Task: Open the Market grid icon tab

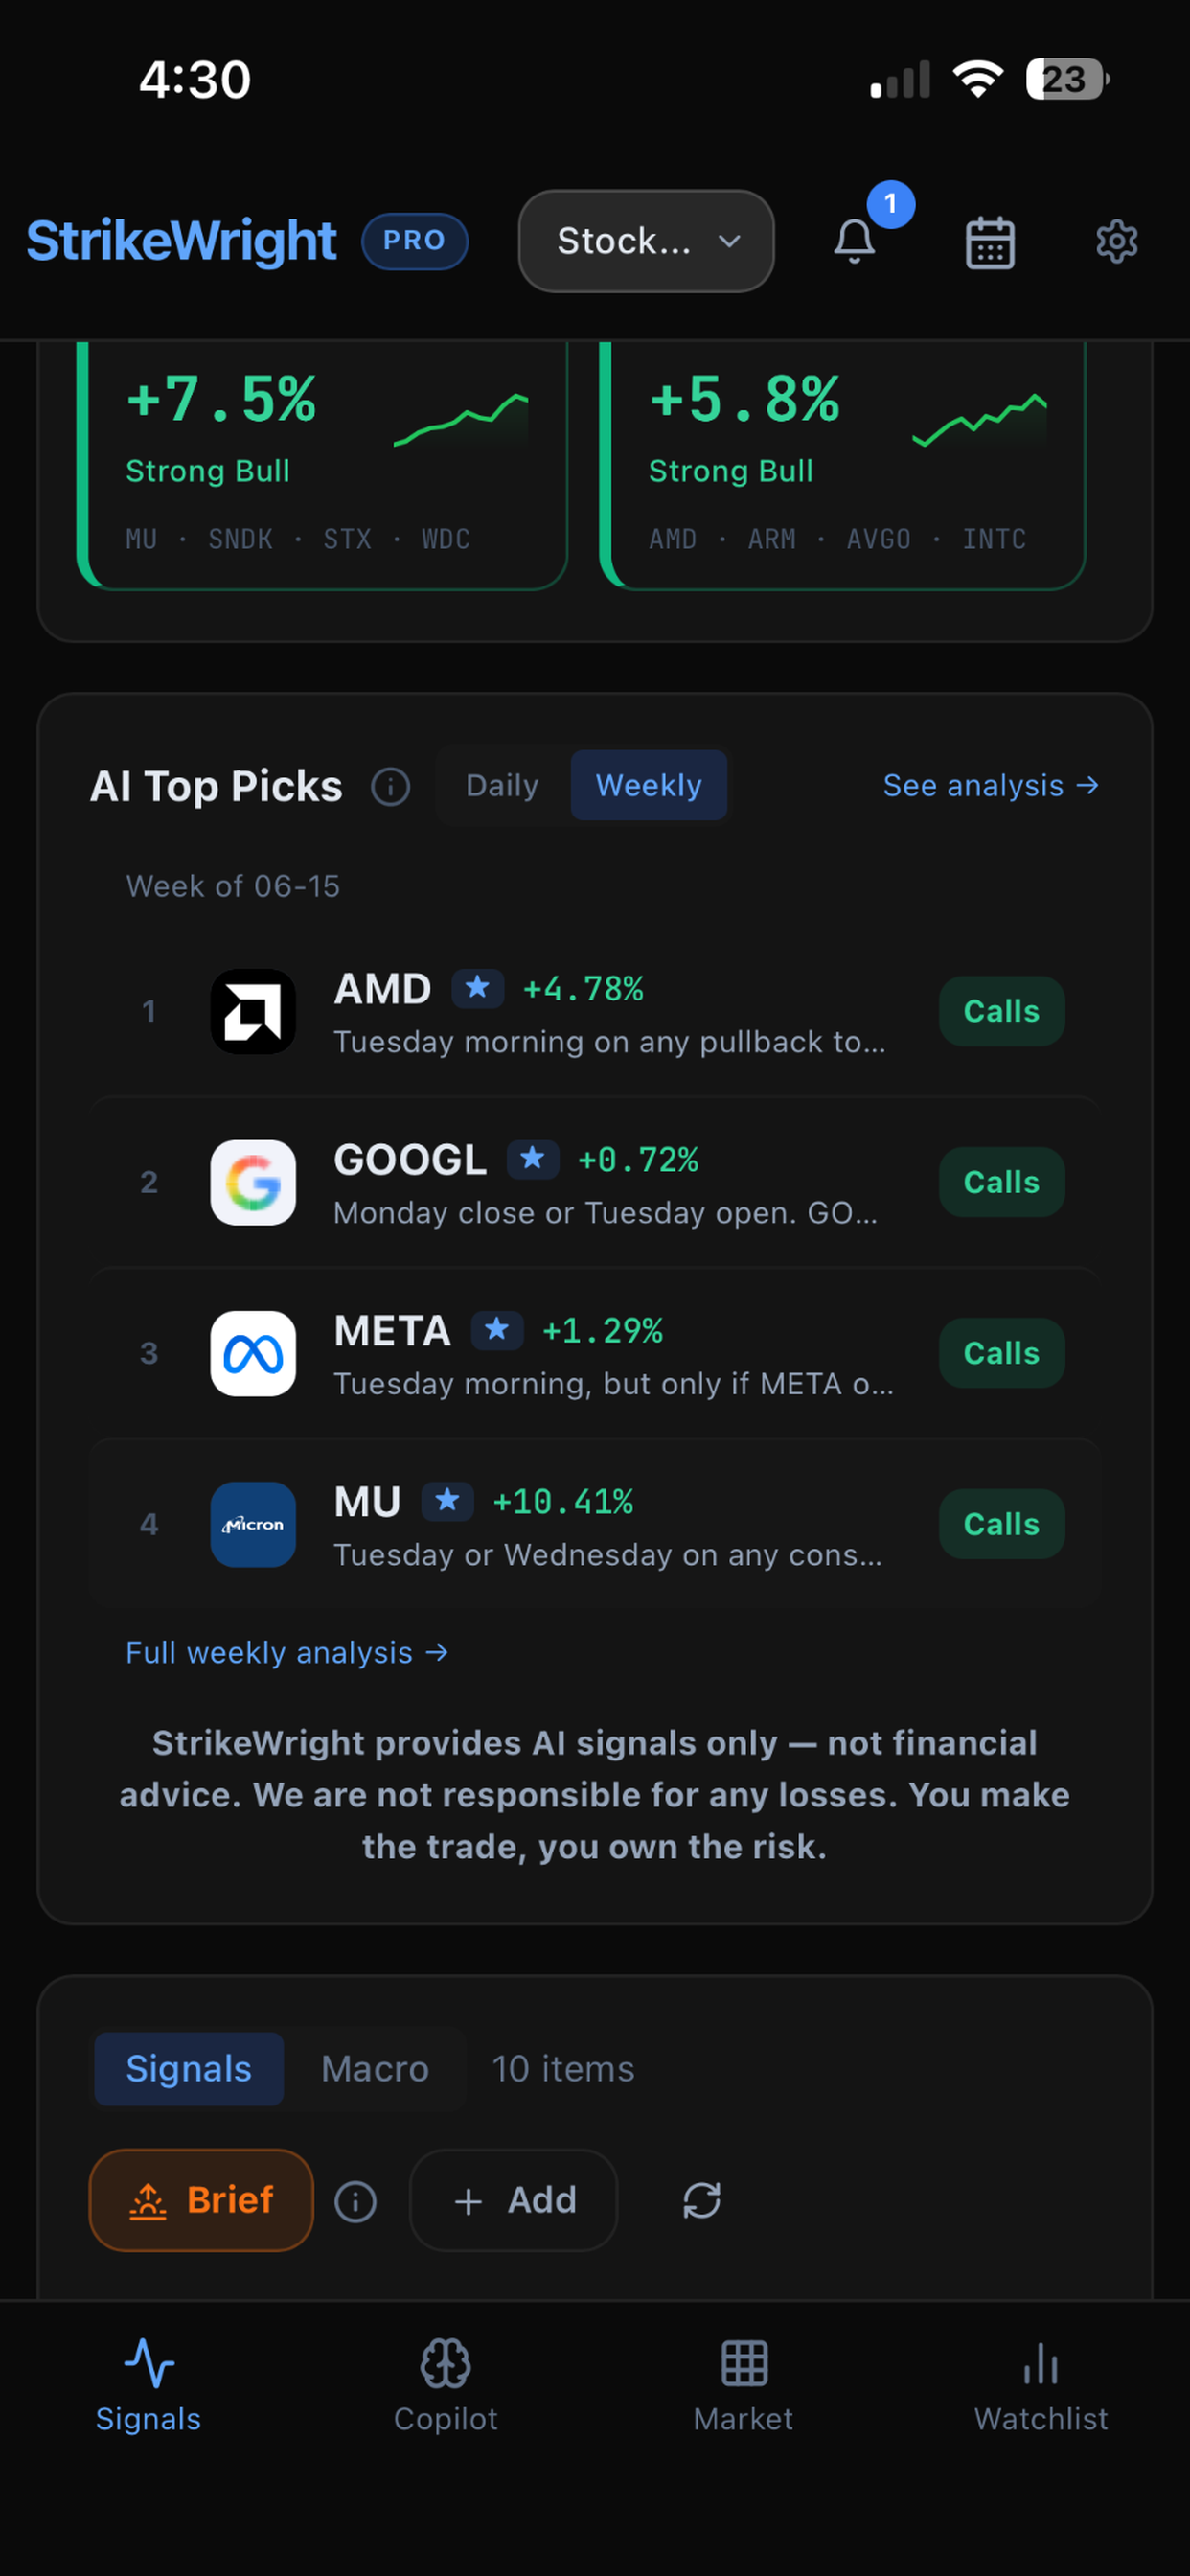Action: coord(744,2385)
